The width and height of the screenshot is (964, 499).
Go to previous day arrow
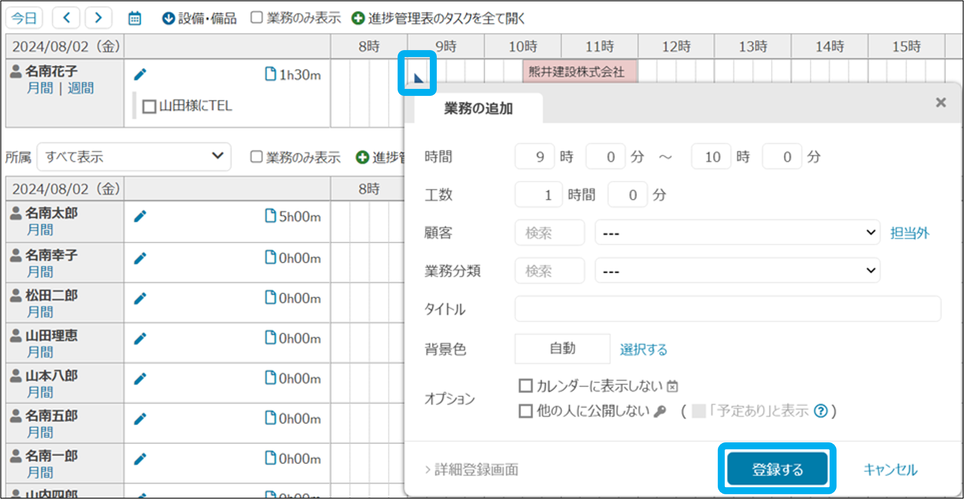pyautogui.click(x=65, y=18)
